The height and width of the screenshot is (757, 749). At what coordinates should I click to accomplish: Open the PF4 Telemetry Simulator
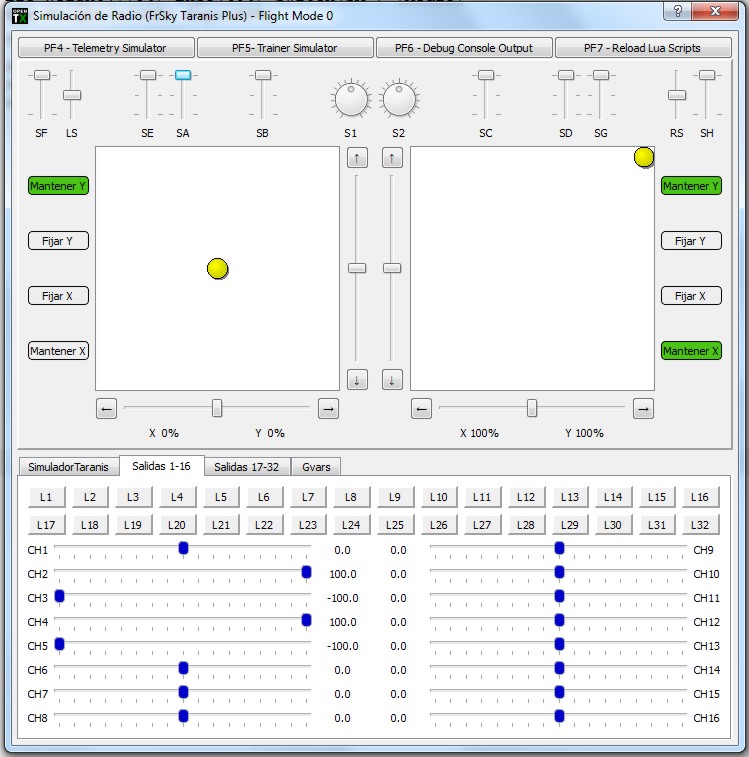click(x=105, y=48)
